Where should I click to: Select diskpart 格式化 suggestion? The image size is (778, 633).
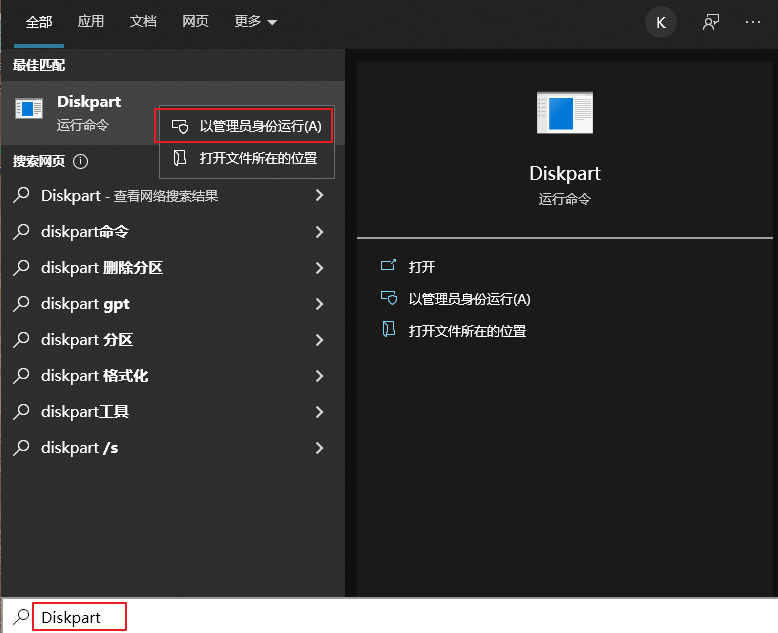click(x=172, y=376)
